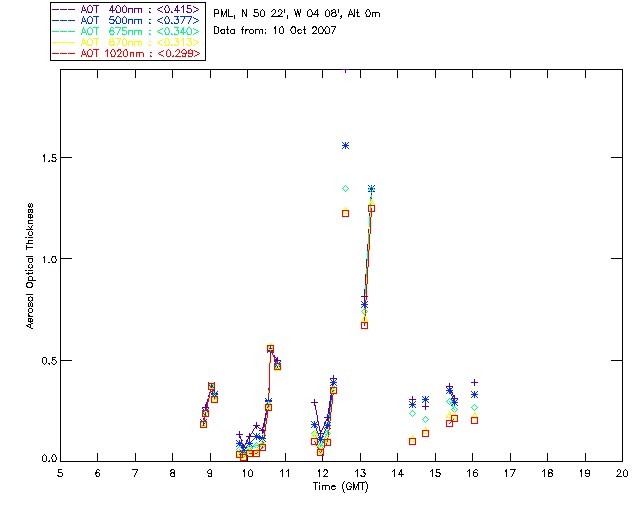Click the blue asterisk marker at 16 hours
The width and height of the screenshot is (640, 512).
pyautogui.click(x=474, y=395)
